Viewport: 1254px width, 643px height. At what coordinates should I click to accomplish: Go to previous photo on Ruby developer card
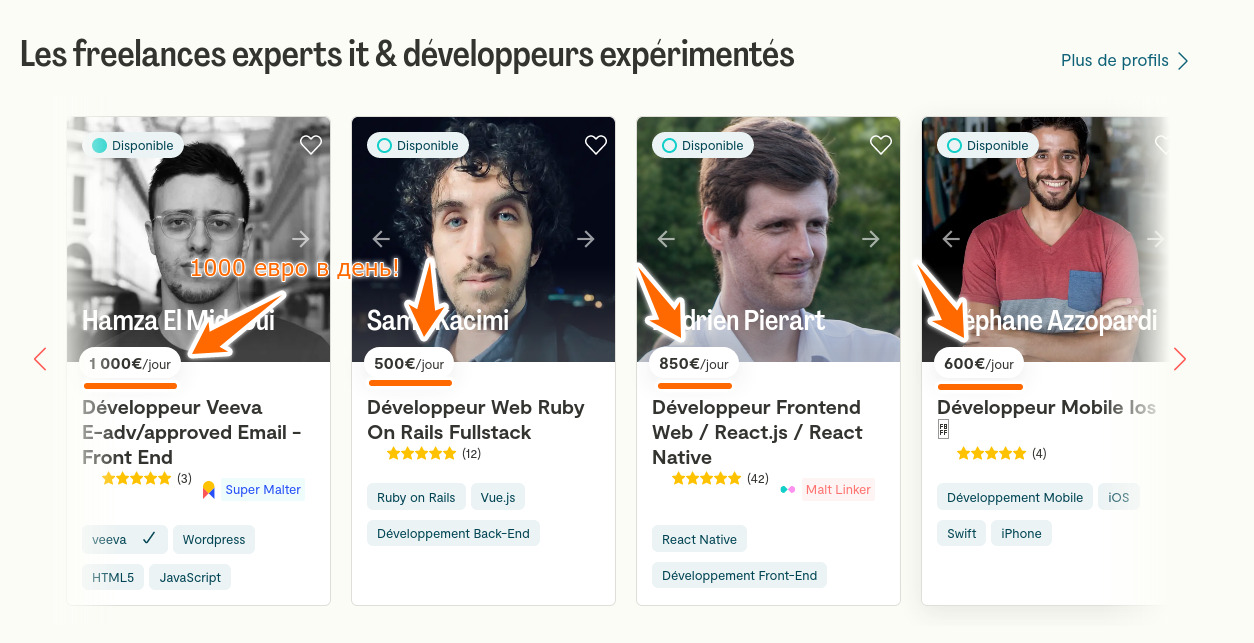381,239
